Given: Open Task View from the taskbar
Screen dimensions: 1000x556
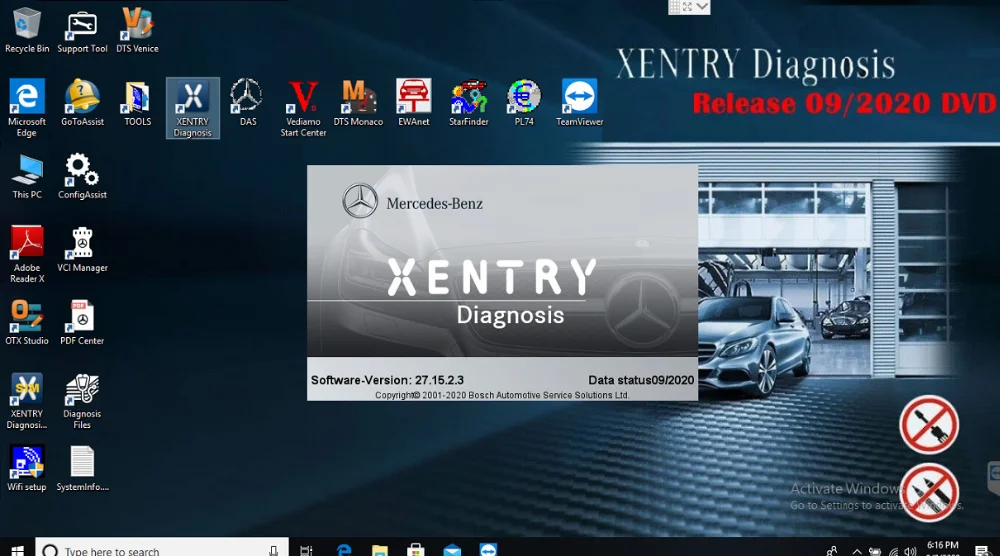Looking at the screenshot, I should coord(306,550).
